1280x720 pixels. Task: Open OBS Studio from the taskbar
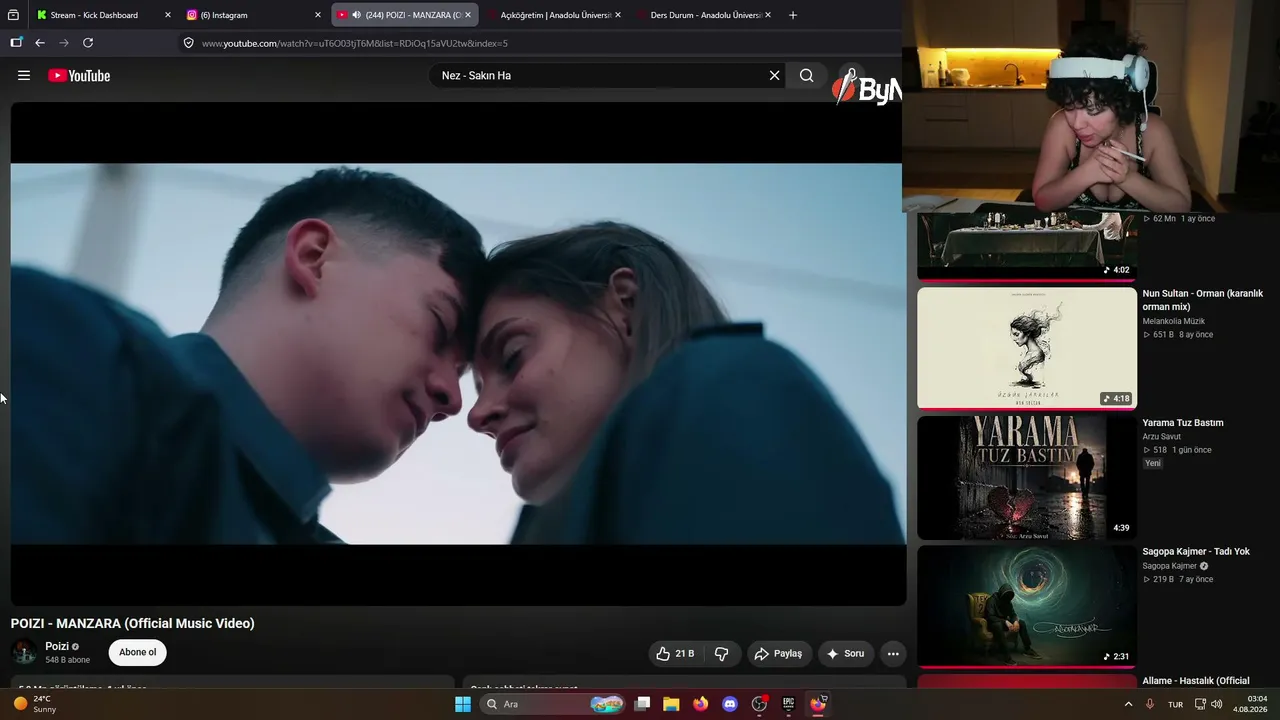(x=759, y=704)
